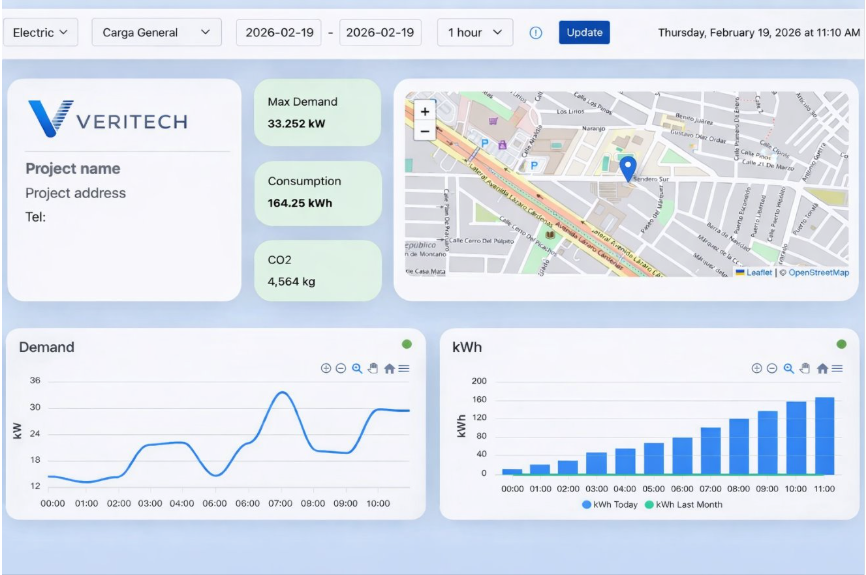Open the kWh chart hamburger menu
This screenshot has height=575, width=866.
tap(836, 369)
